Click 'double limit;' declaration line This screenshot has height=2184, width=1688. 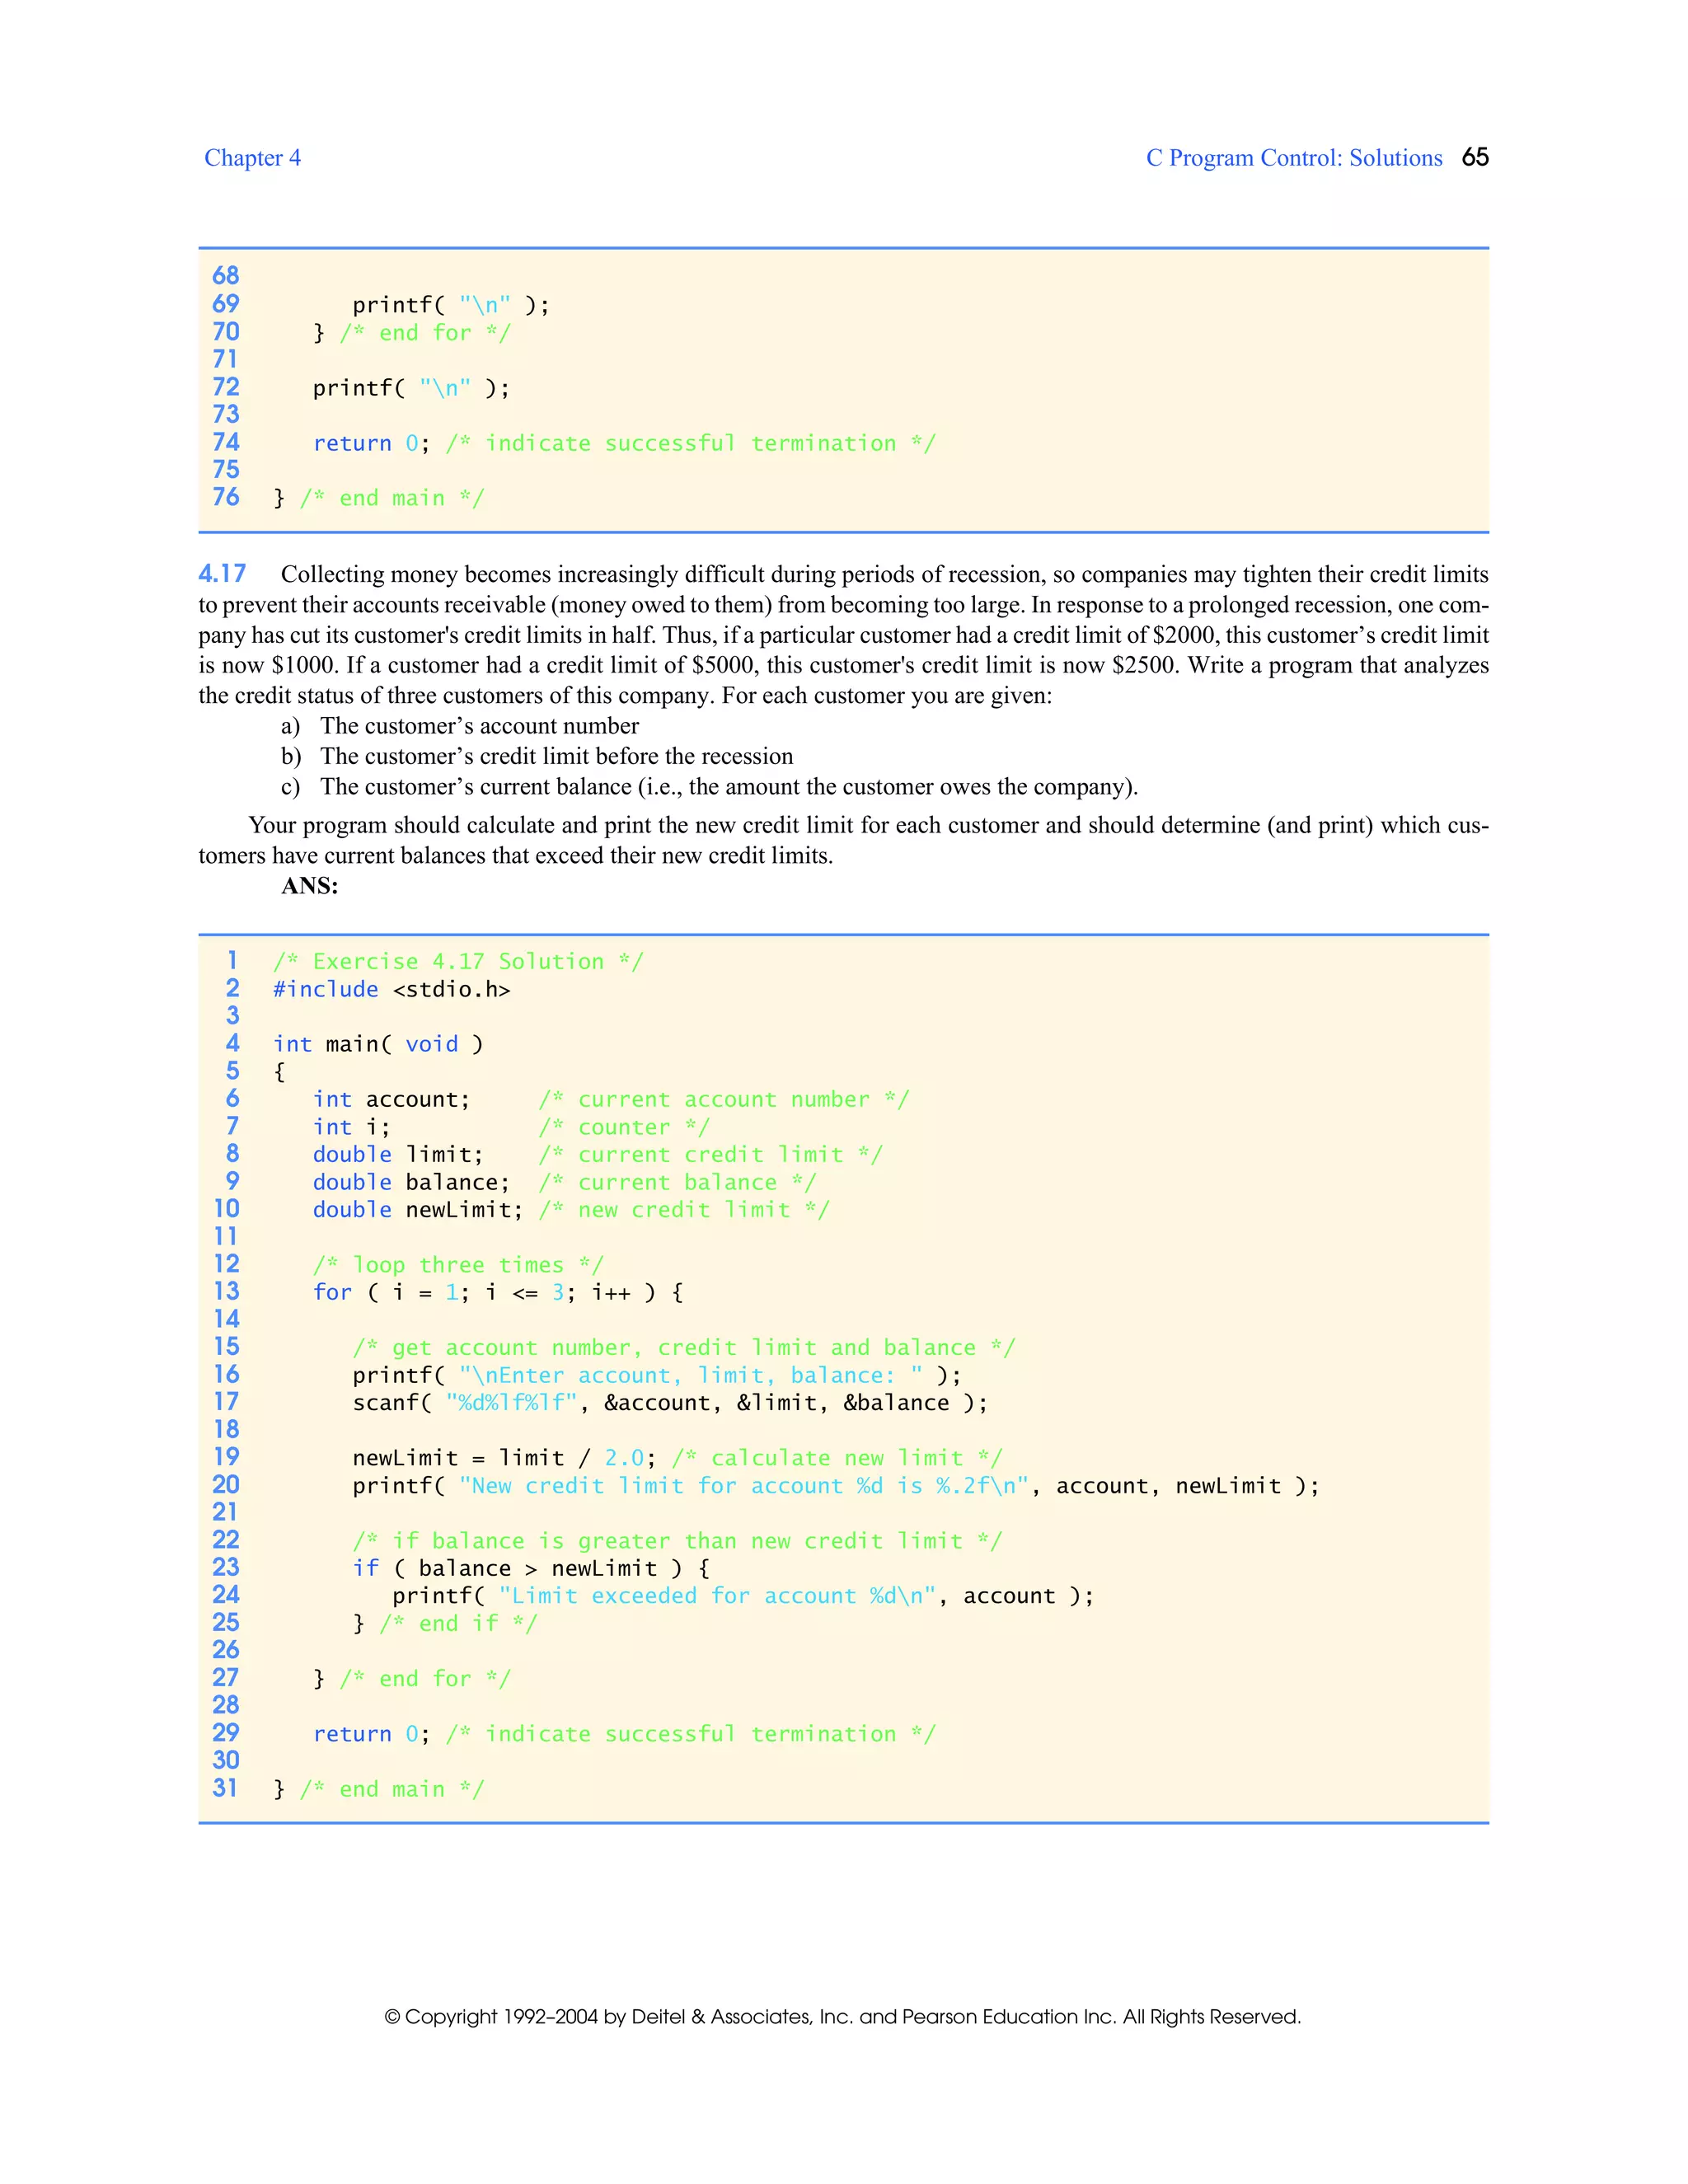[x=398, y=1155]
